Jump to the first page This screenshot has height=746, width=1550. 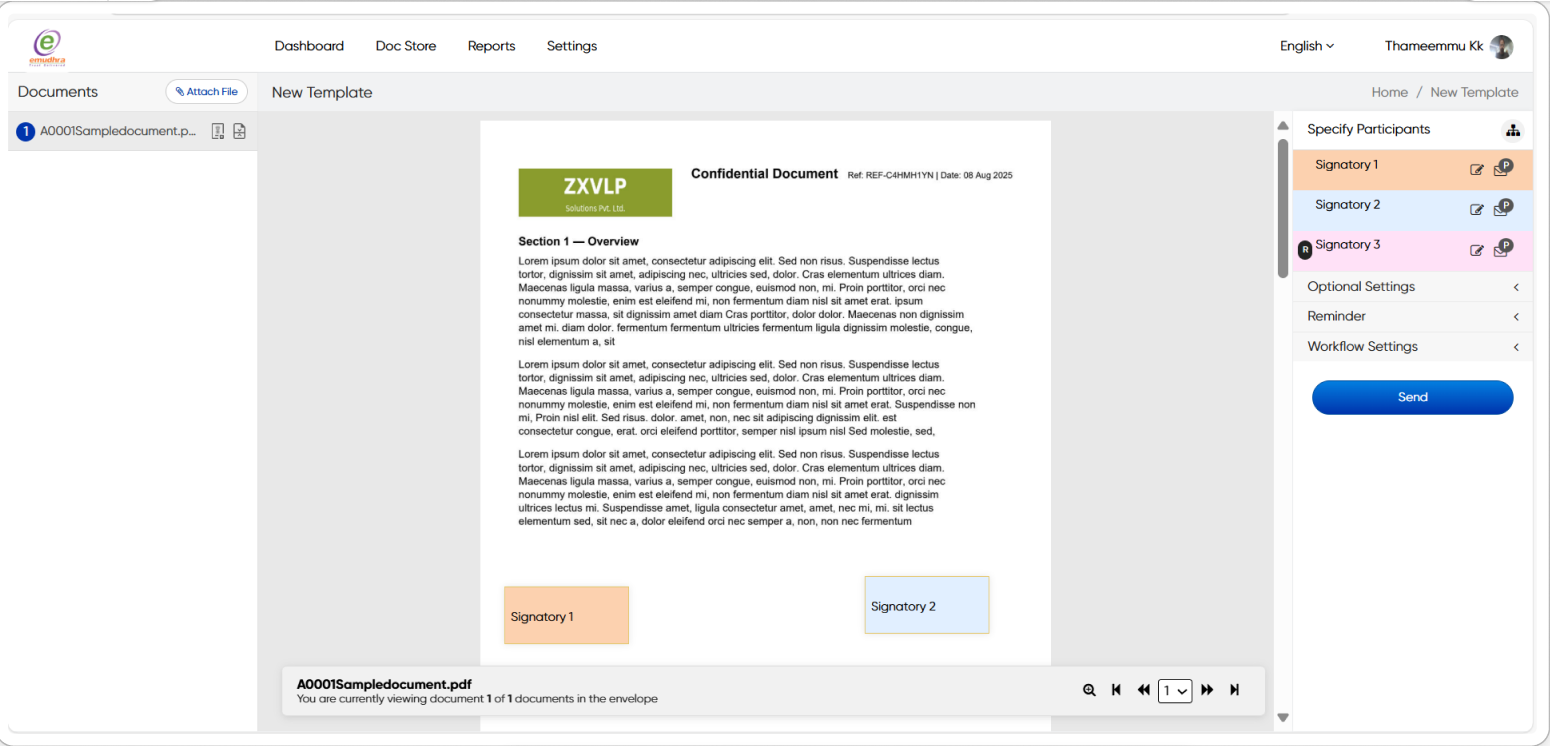[x=1116, y=690]
